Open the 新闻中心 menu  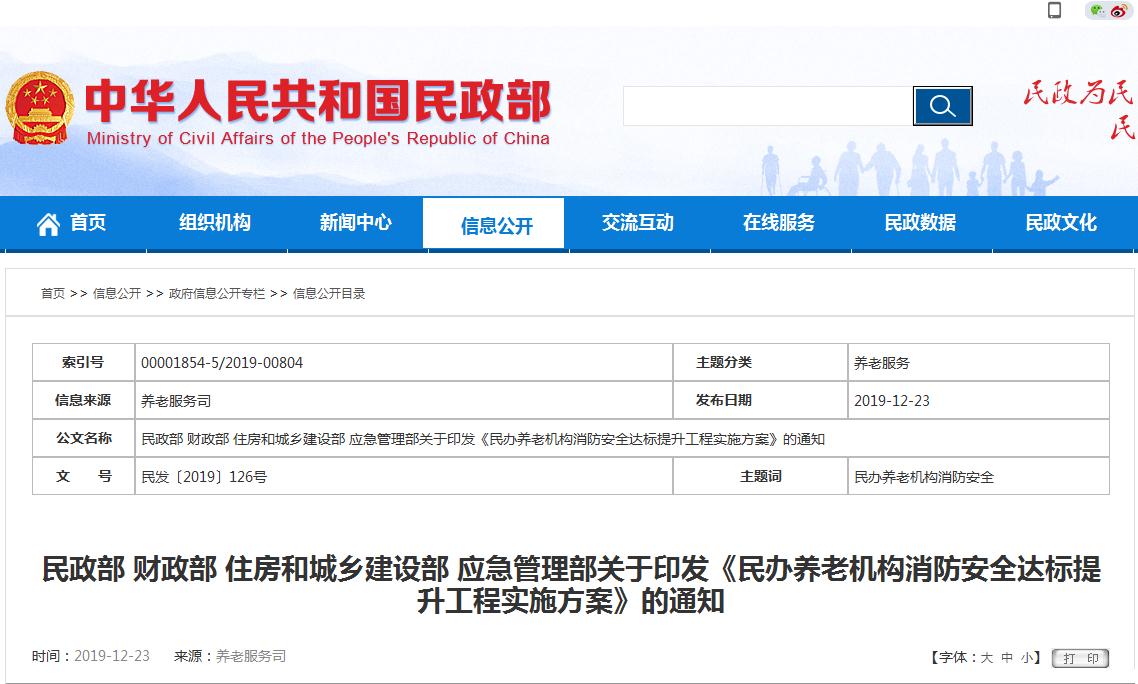(x=356, y=222)
